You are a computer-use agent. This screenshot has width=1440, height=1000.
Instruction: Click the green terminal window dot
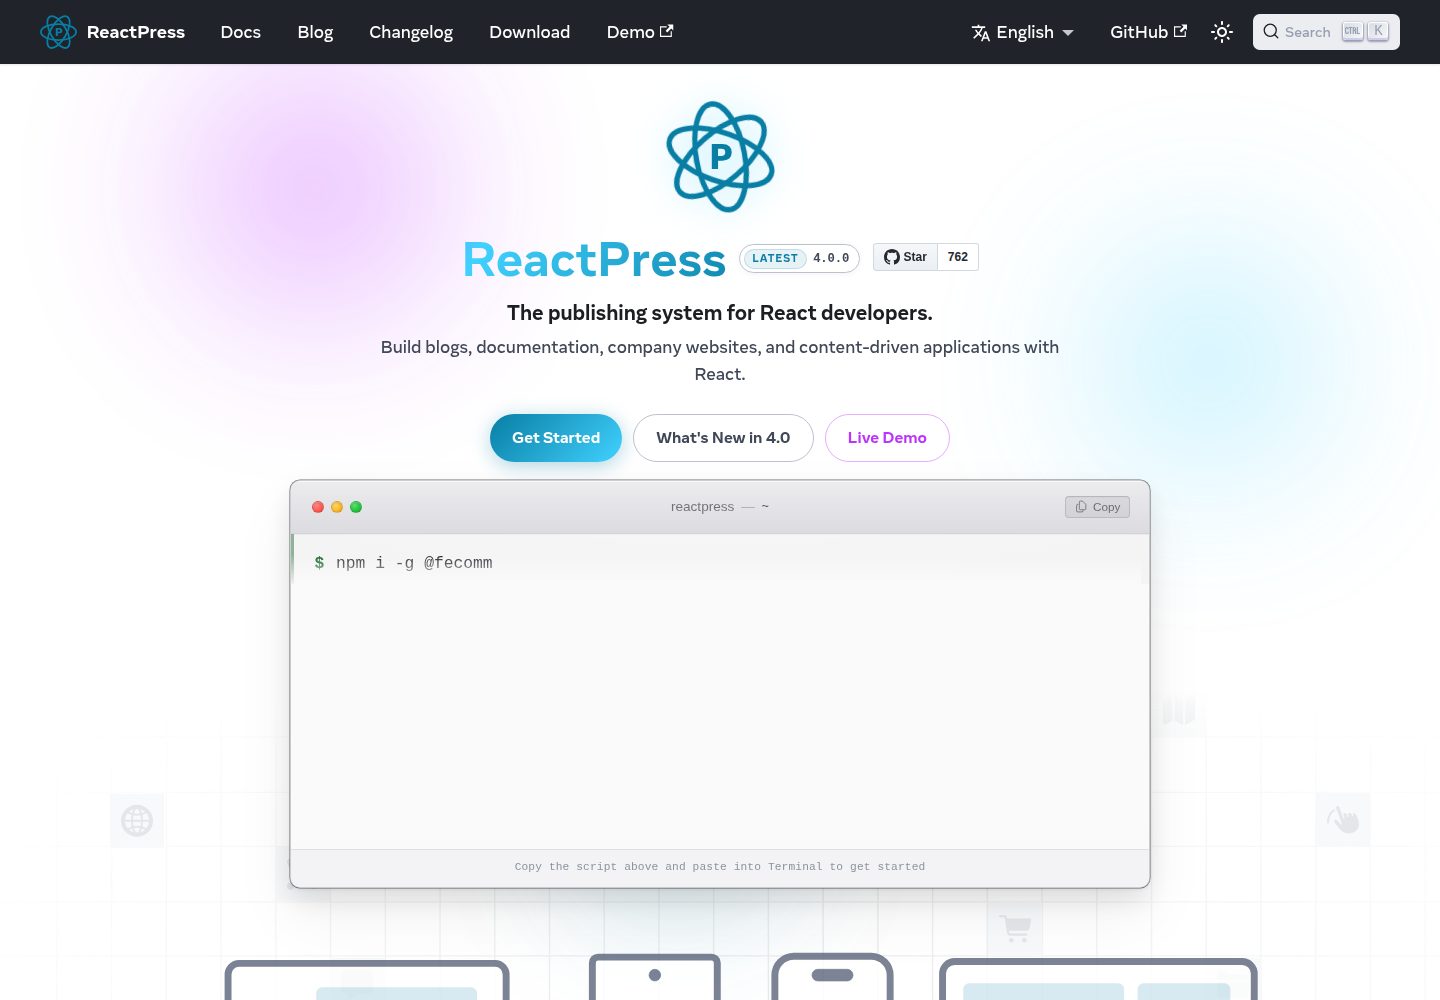tap(356, 507)
